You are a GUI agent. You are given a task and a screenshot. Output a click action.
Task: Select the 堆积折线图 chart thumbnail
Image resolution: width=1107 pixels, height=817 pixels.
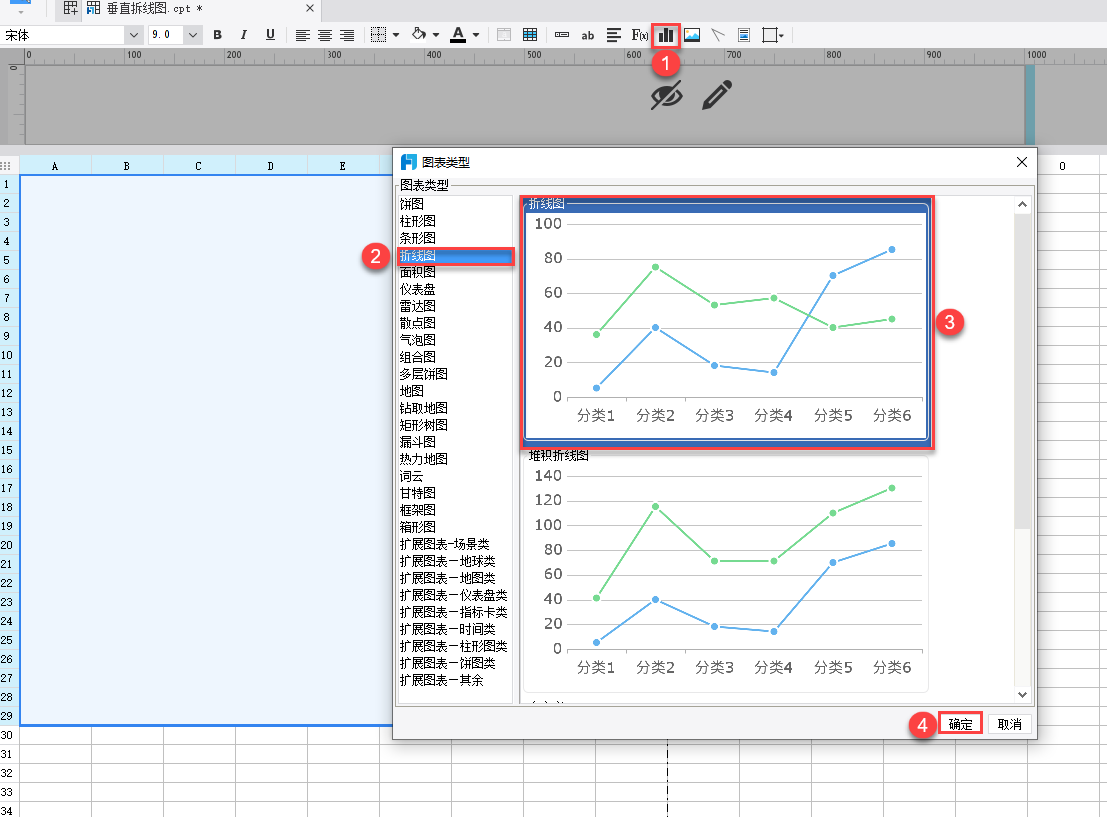(725, 570)
